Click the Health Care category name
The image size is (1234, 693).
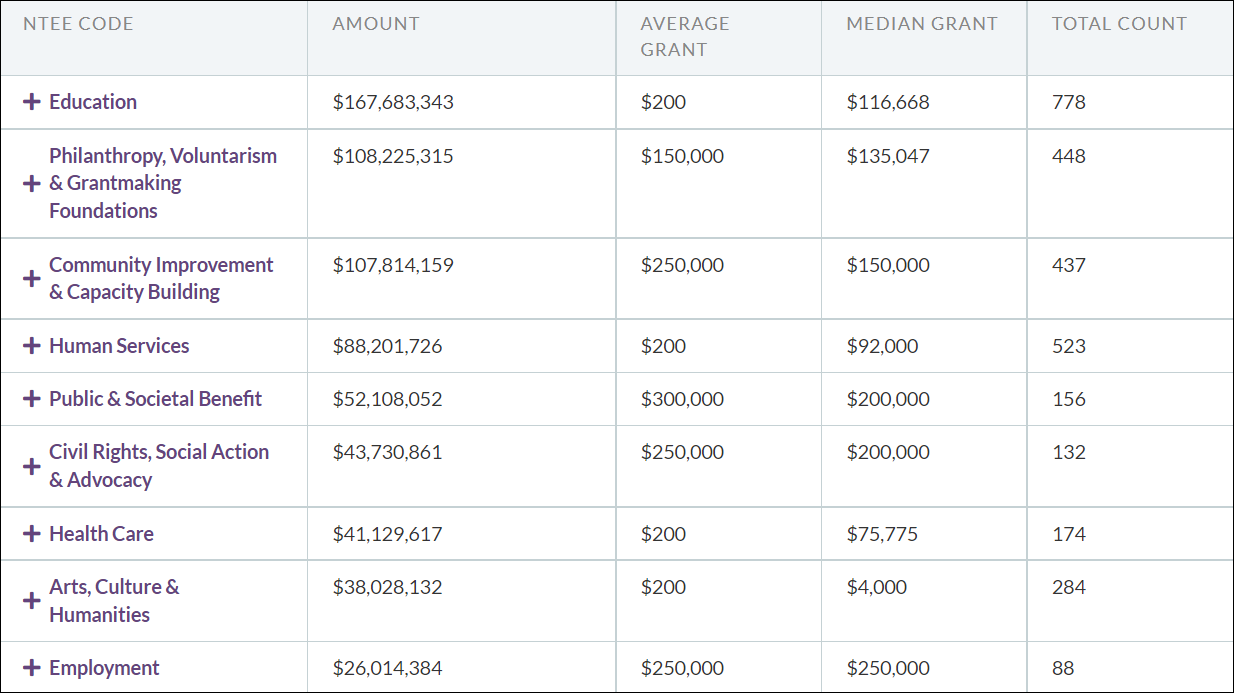click(101, 534)
